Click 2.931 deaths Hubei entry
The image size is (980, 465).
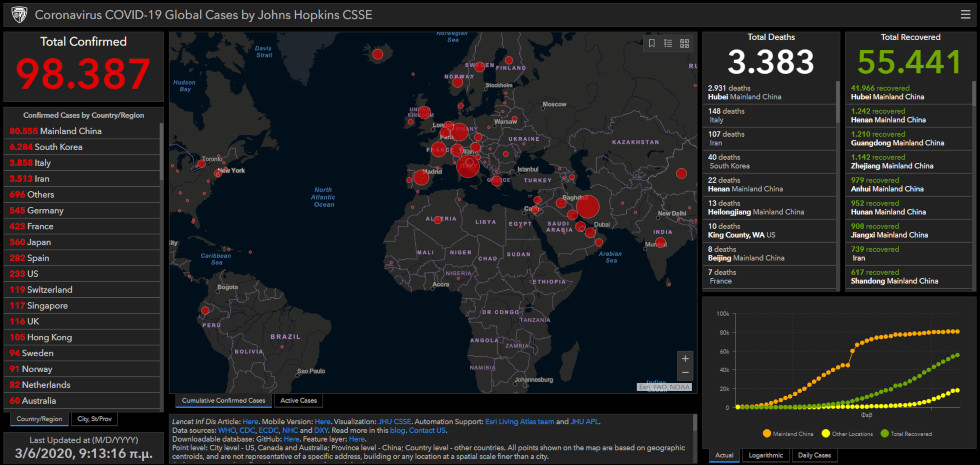770,92
